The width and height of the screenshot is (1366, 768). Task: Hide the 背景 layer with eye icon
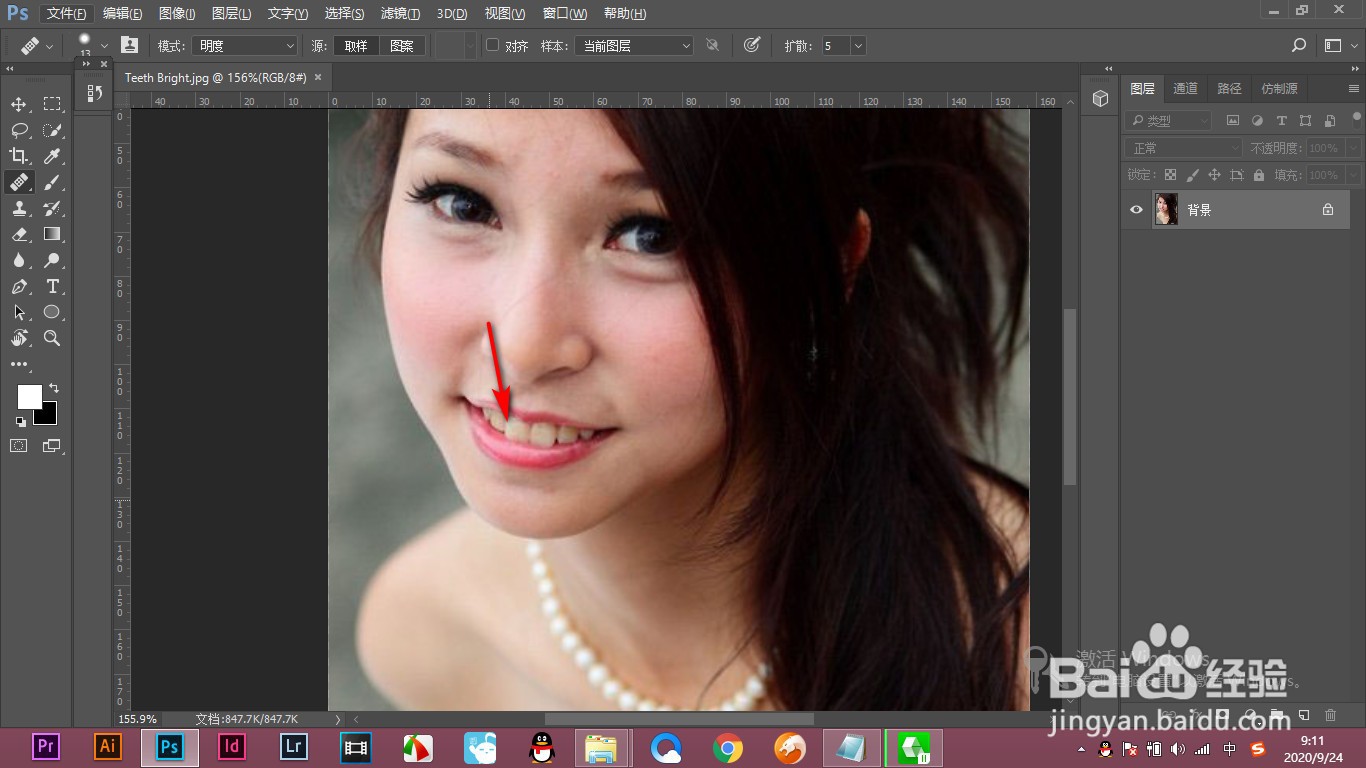[x=1136, y=210]
